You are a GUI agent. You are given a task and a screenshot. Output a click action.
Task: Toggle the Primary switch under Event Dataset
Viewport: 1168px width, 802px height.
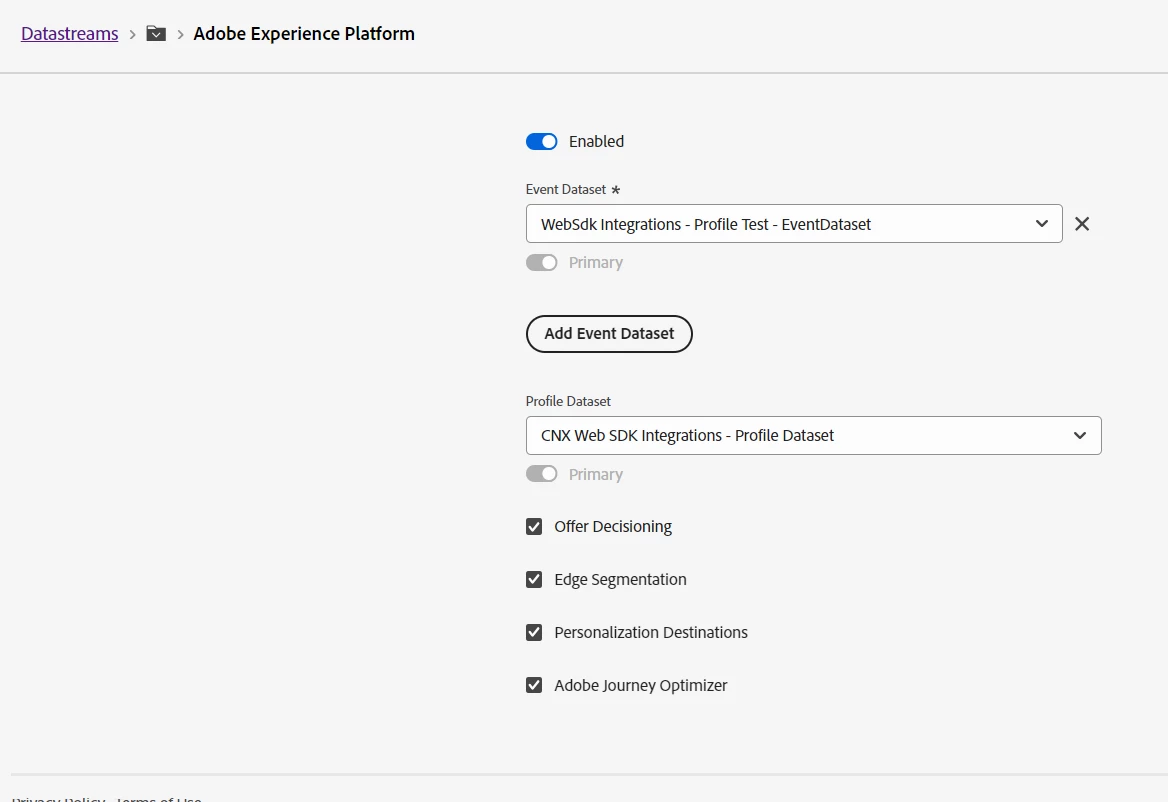[x=541, y=263]
